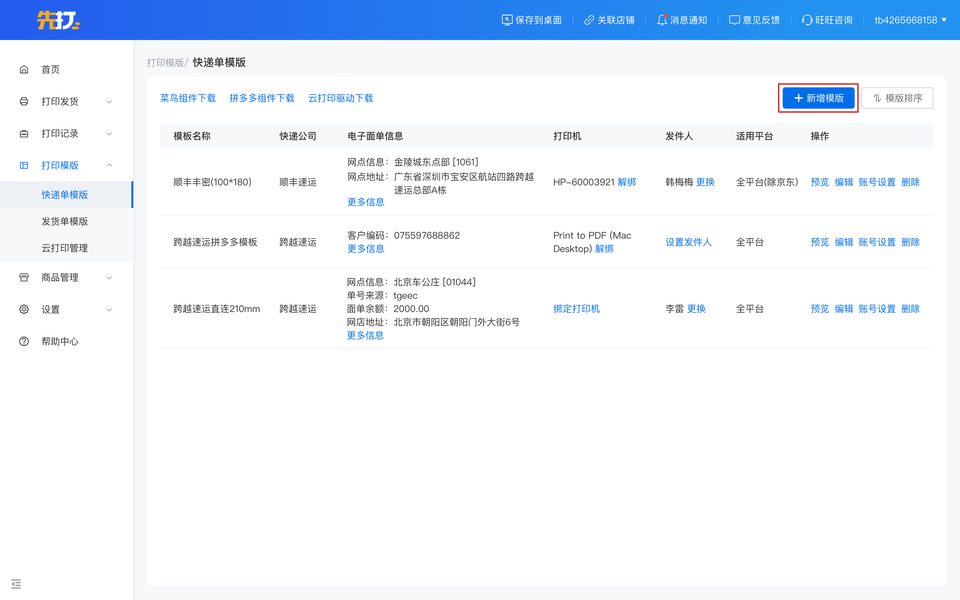Click the printer icon beside 打印发货

pyautogui.click(x=24, y=101)
